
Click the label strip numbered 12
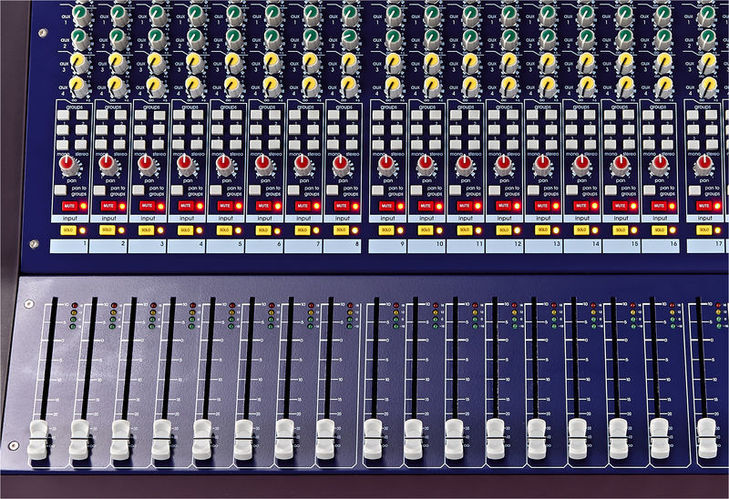click(x=504, y=246)
